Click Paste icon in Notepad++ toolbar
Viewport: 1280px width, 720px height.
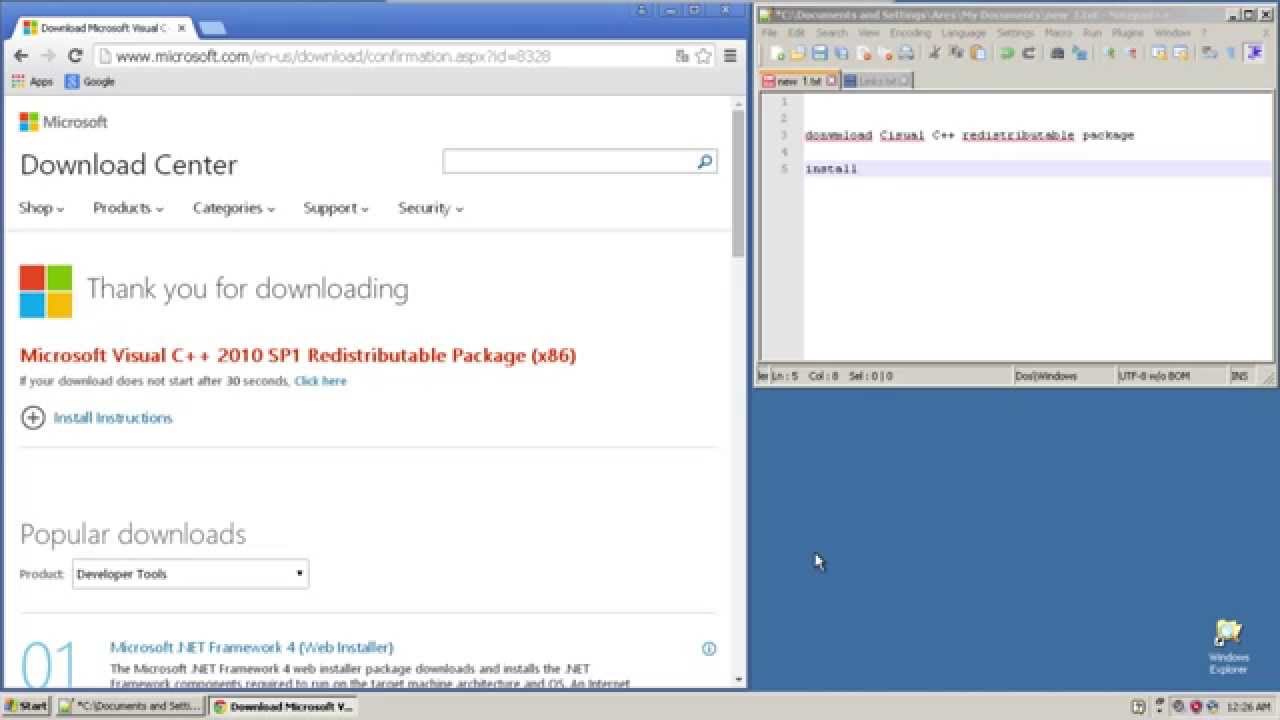(978, 53)
